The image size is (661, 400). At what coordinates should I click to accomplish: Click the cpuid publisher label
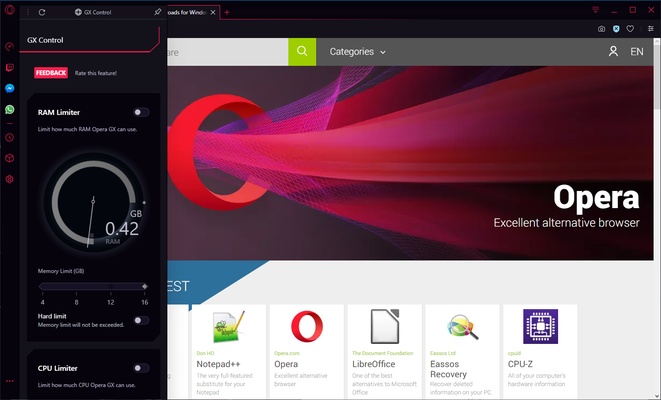514,353
